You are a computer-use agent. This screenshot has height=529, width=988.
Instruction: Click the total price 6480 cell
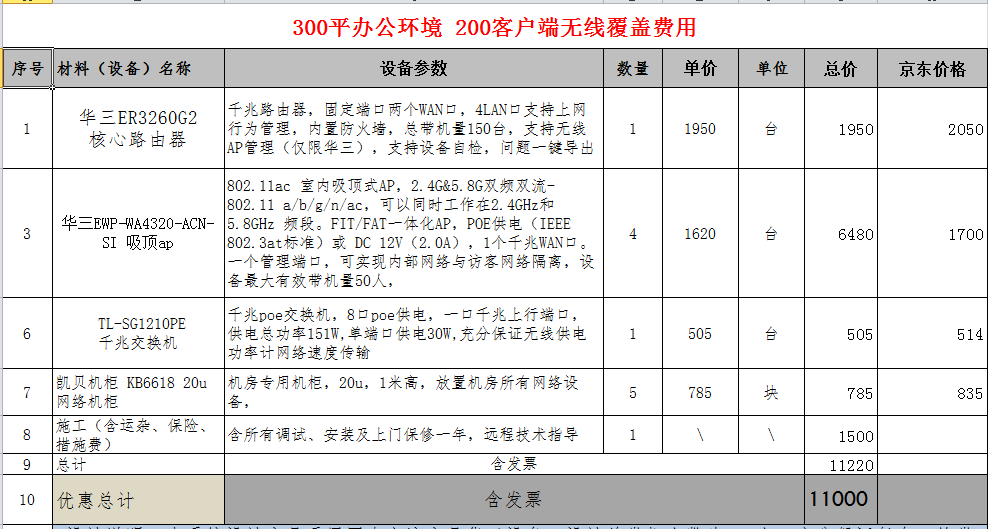841,233
